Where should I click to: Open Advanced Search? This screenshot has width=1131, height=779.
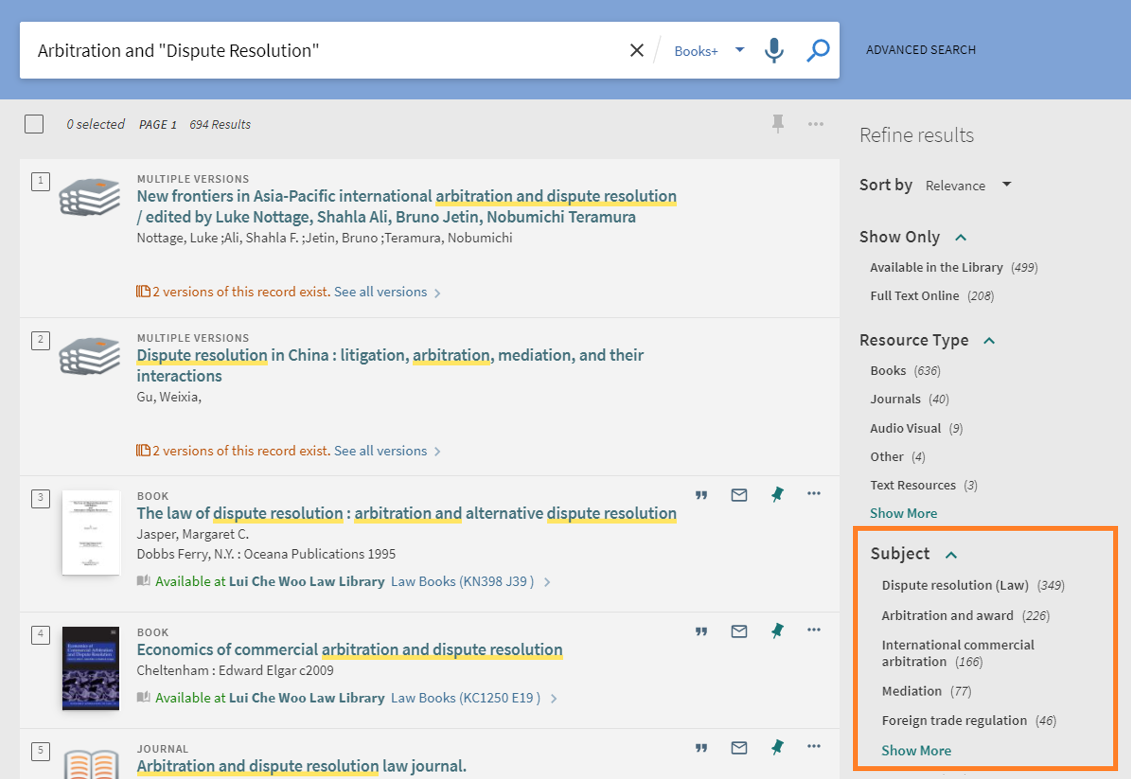tap(920, 50)
